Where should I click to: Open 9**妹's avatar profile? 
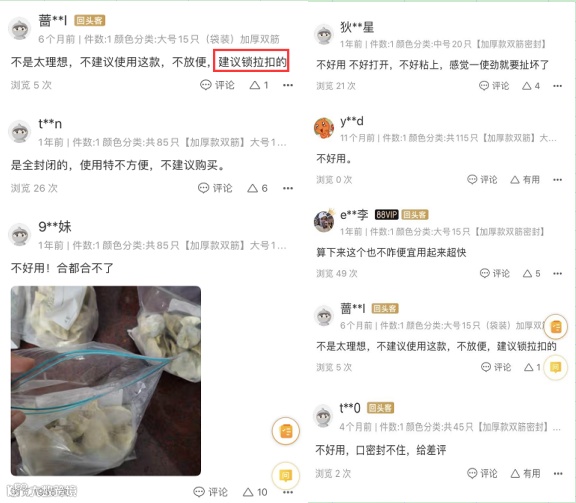[20, 235]
